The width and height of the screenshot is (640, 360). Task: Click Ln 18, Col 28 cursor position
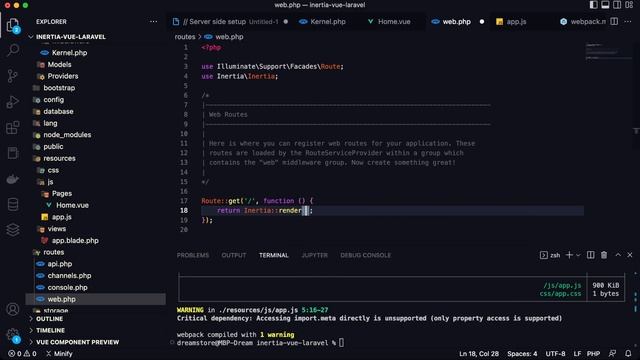coord(479,353)
